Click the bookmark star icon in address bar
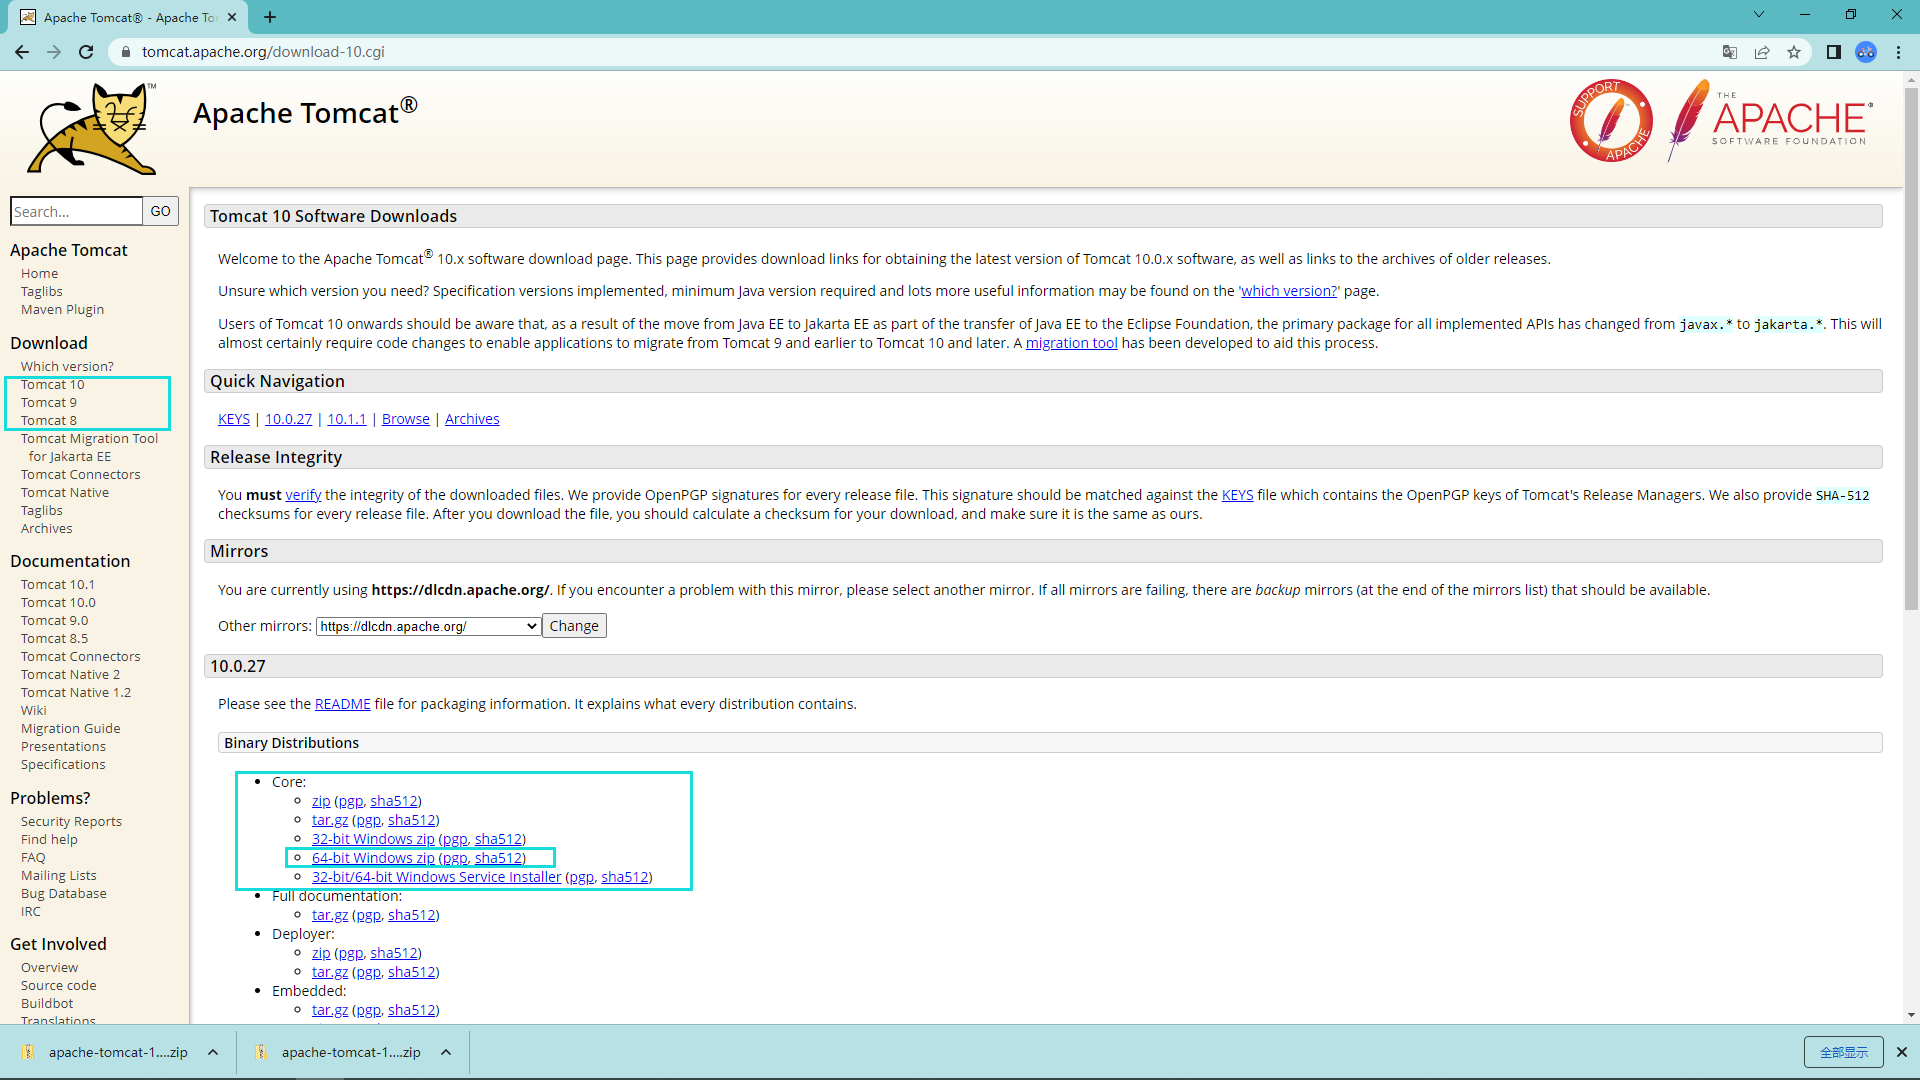Image resolution: width=1920 pixels, height=1080 pixels. pyautogui.click(x=1796, y=51)
